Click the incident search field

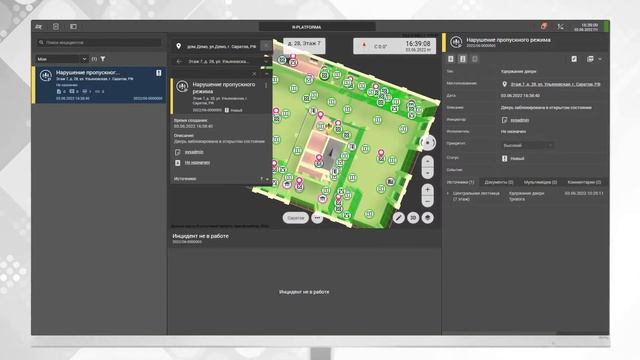tap(99, 42)
